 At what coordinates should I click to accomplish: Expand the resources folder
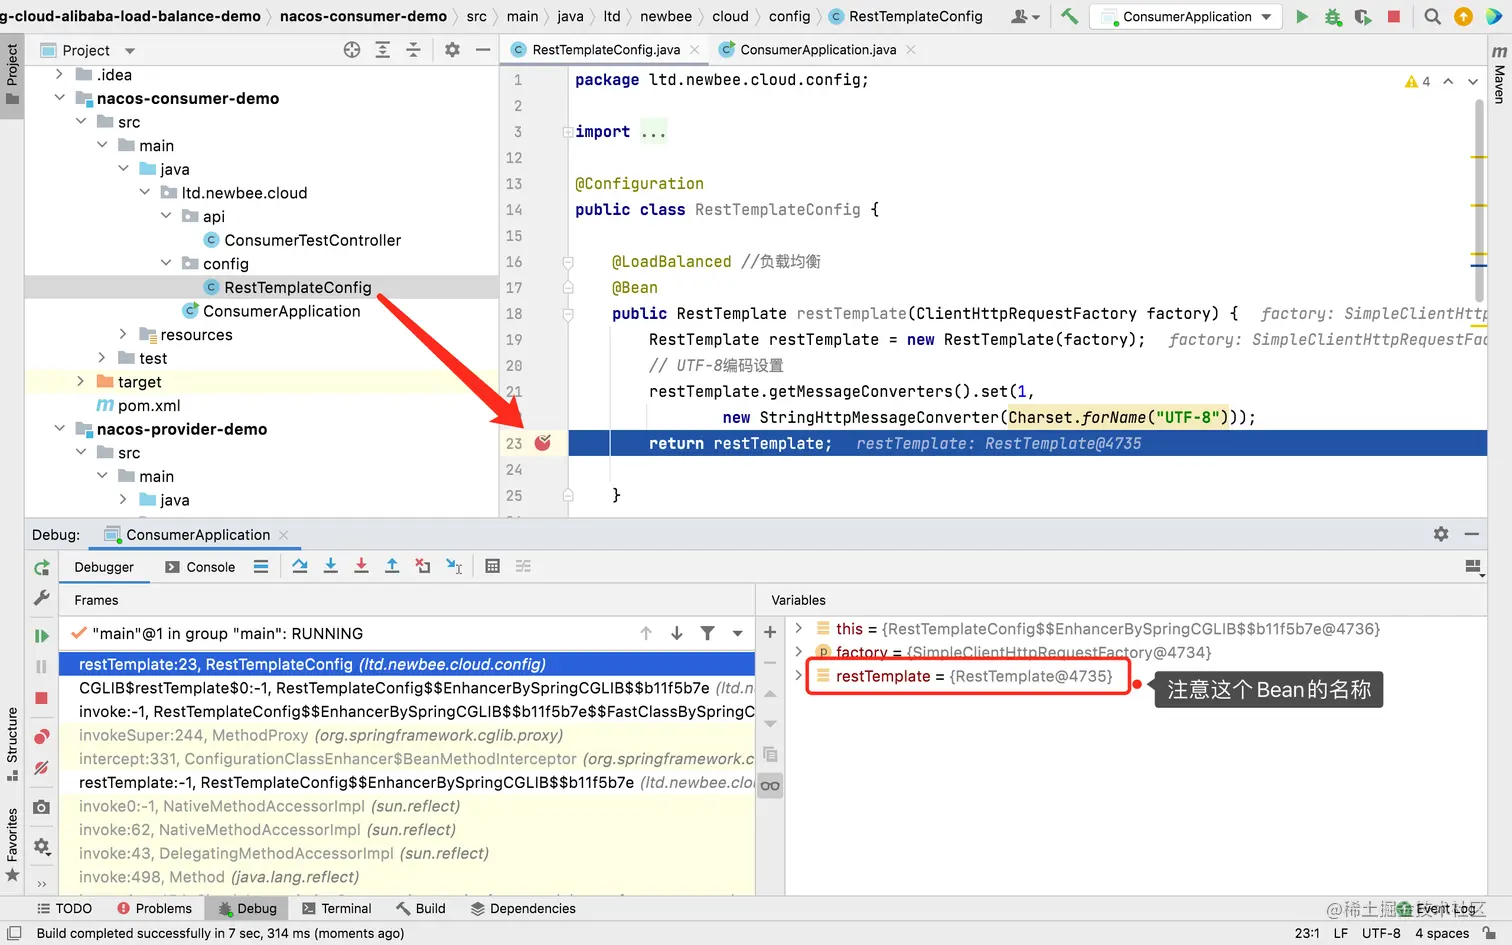[x=123, y=334]
